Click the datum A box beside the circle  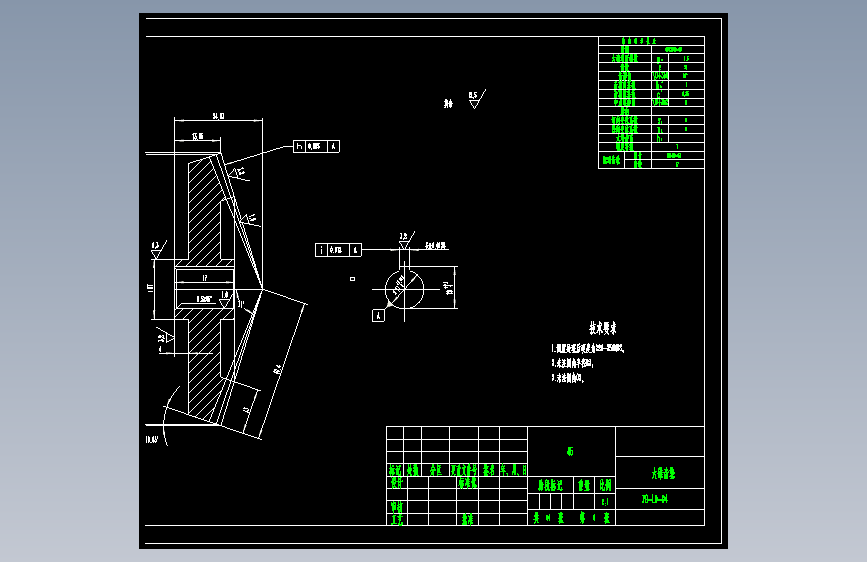pyautogui.click(x=378, y=315)
